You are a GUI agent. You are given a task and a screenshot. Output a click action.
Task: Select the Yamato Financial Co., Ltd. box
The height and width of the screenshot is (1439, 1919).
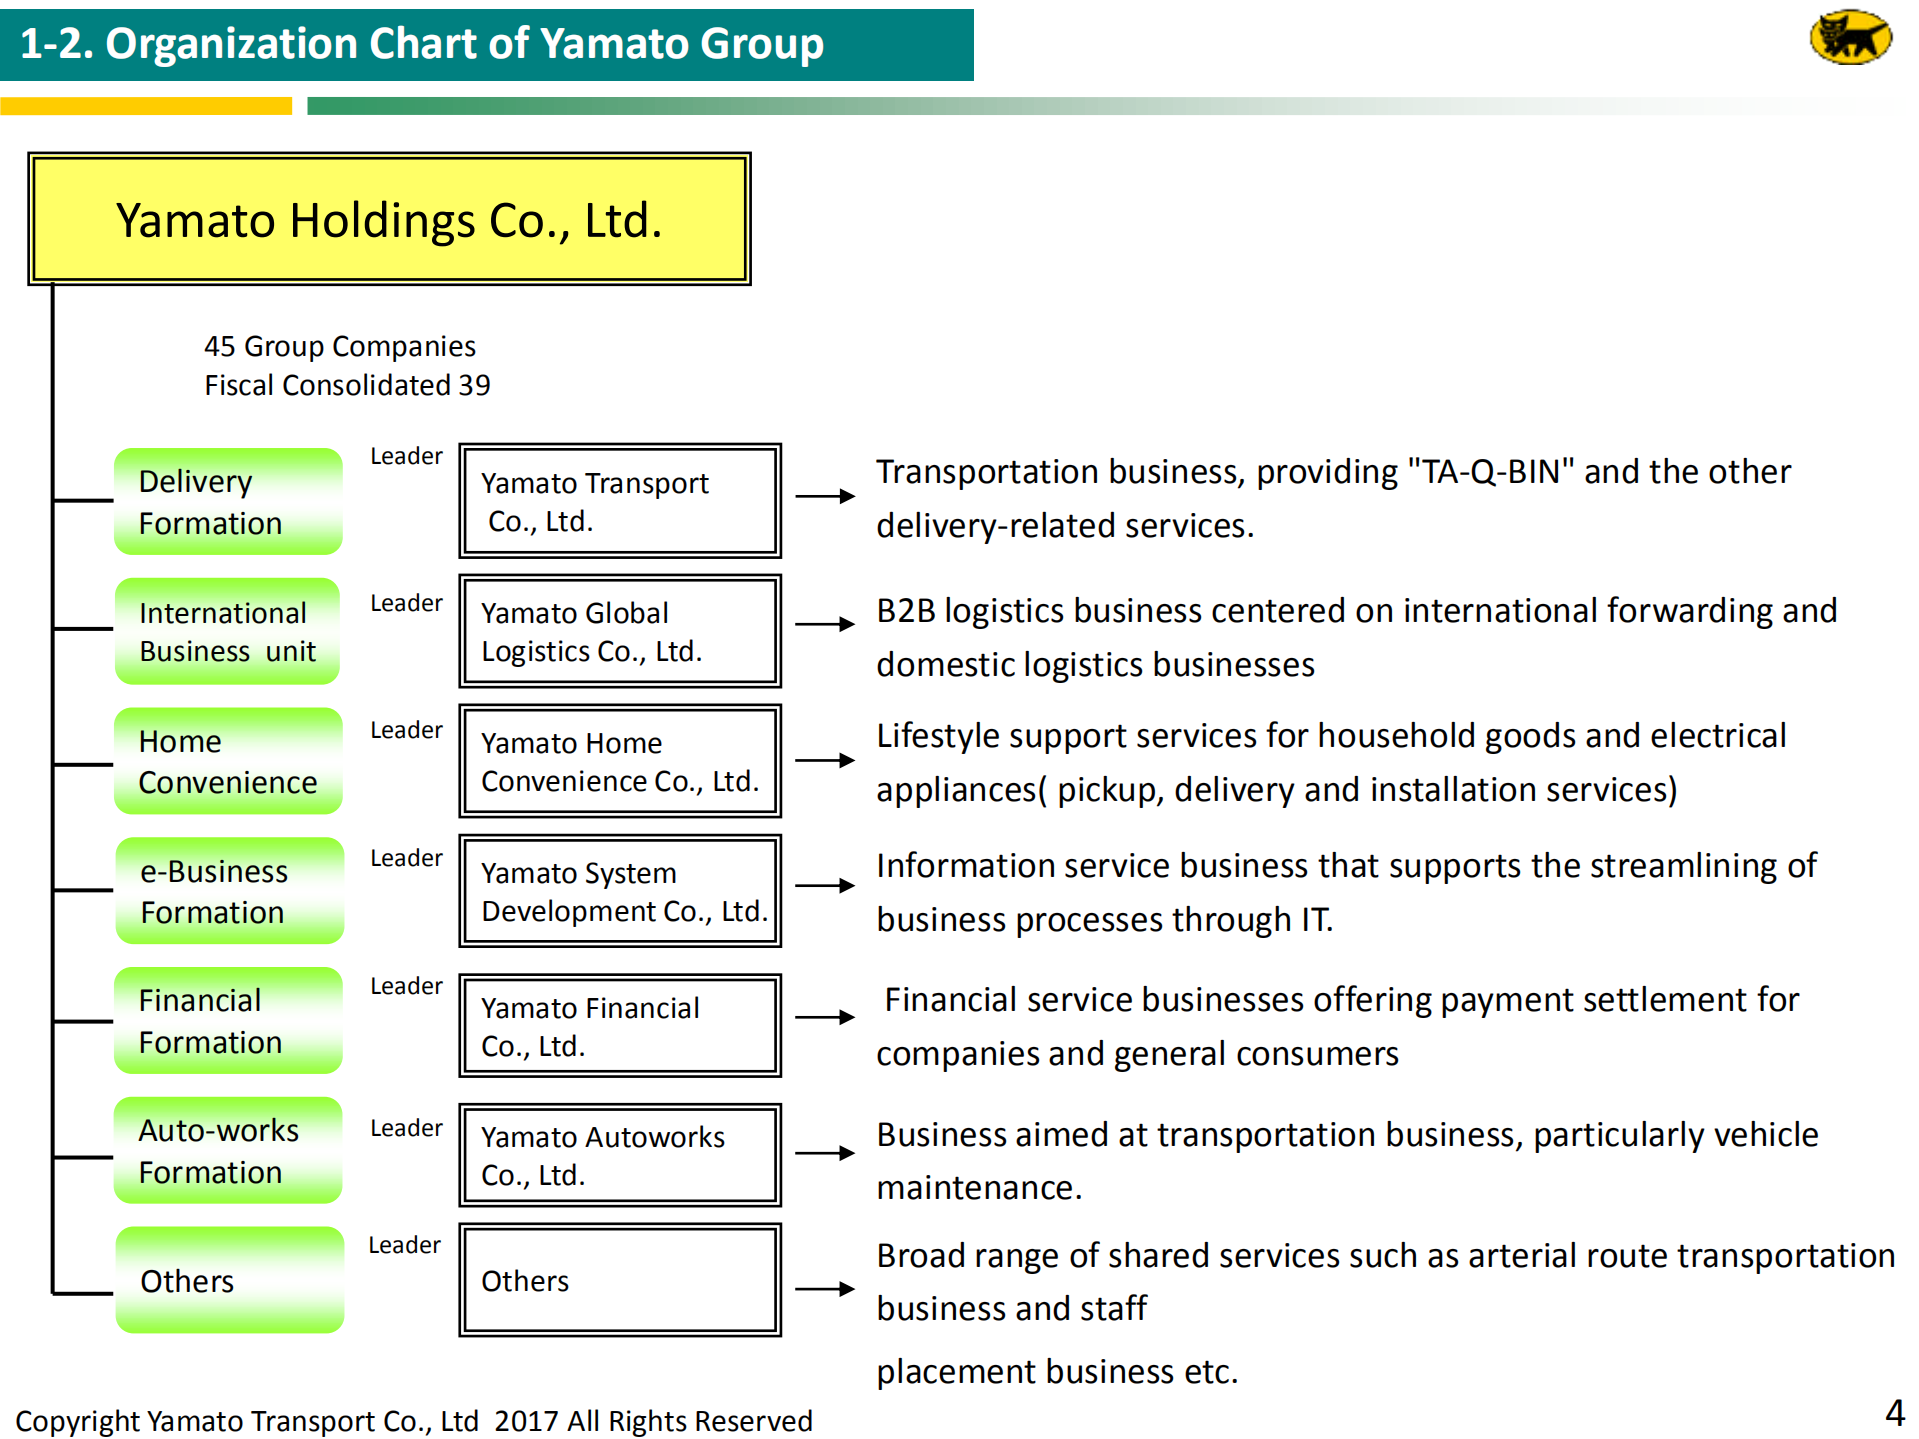619,1026
